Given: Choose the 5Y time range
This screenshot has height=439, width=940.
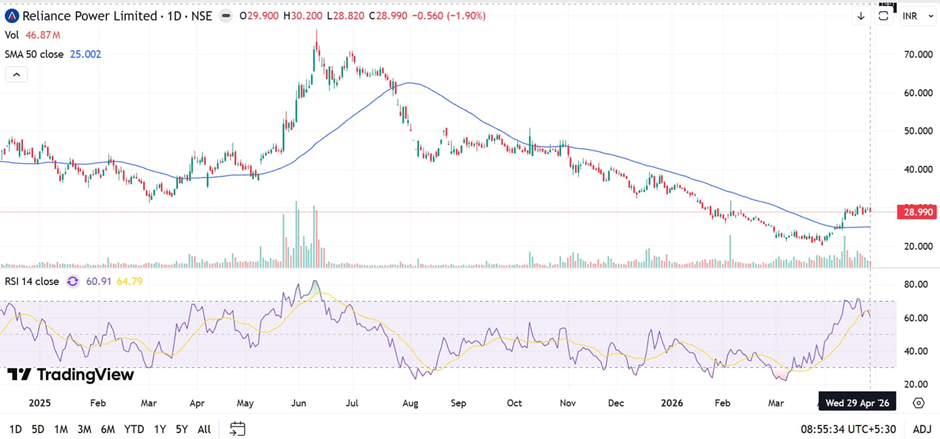Looking at the screenshot, I should pos(181,429).
